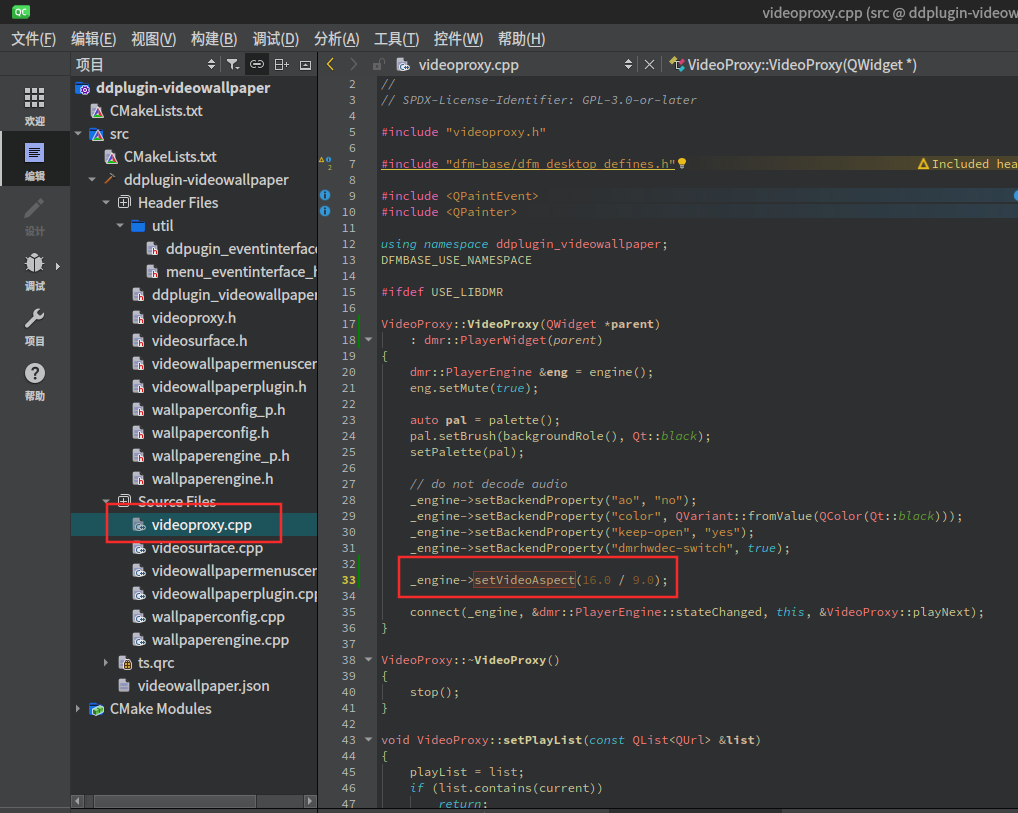1018x813 pixels.
Task: Expand the ts.qrc resource node
Action: click(x=106, y=662)
